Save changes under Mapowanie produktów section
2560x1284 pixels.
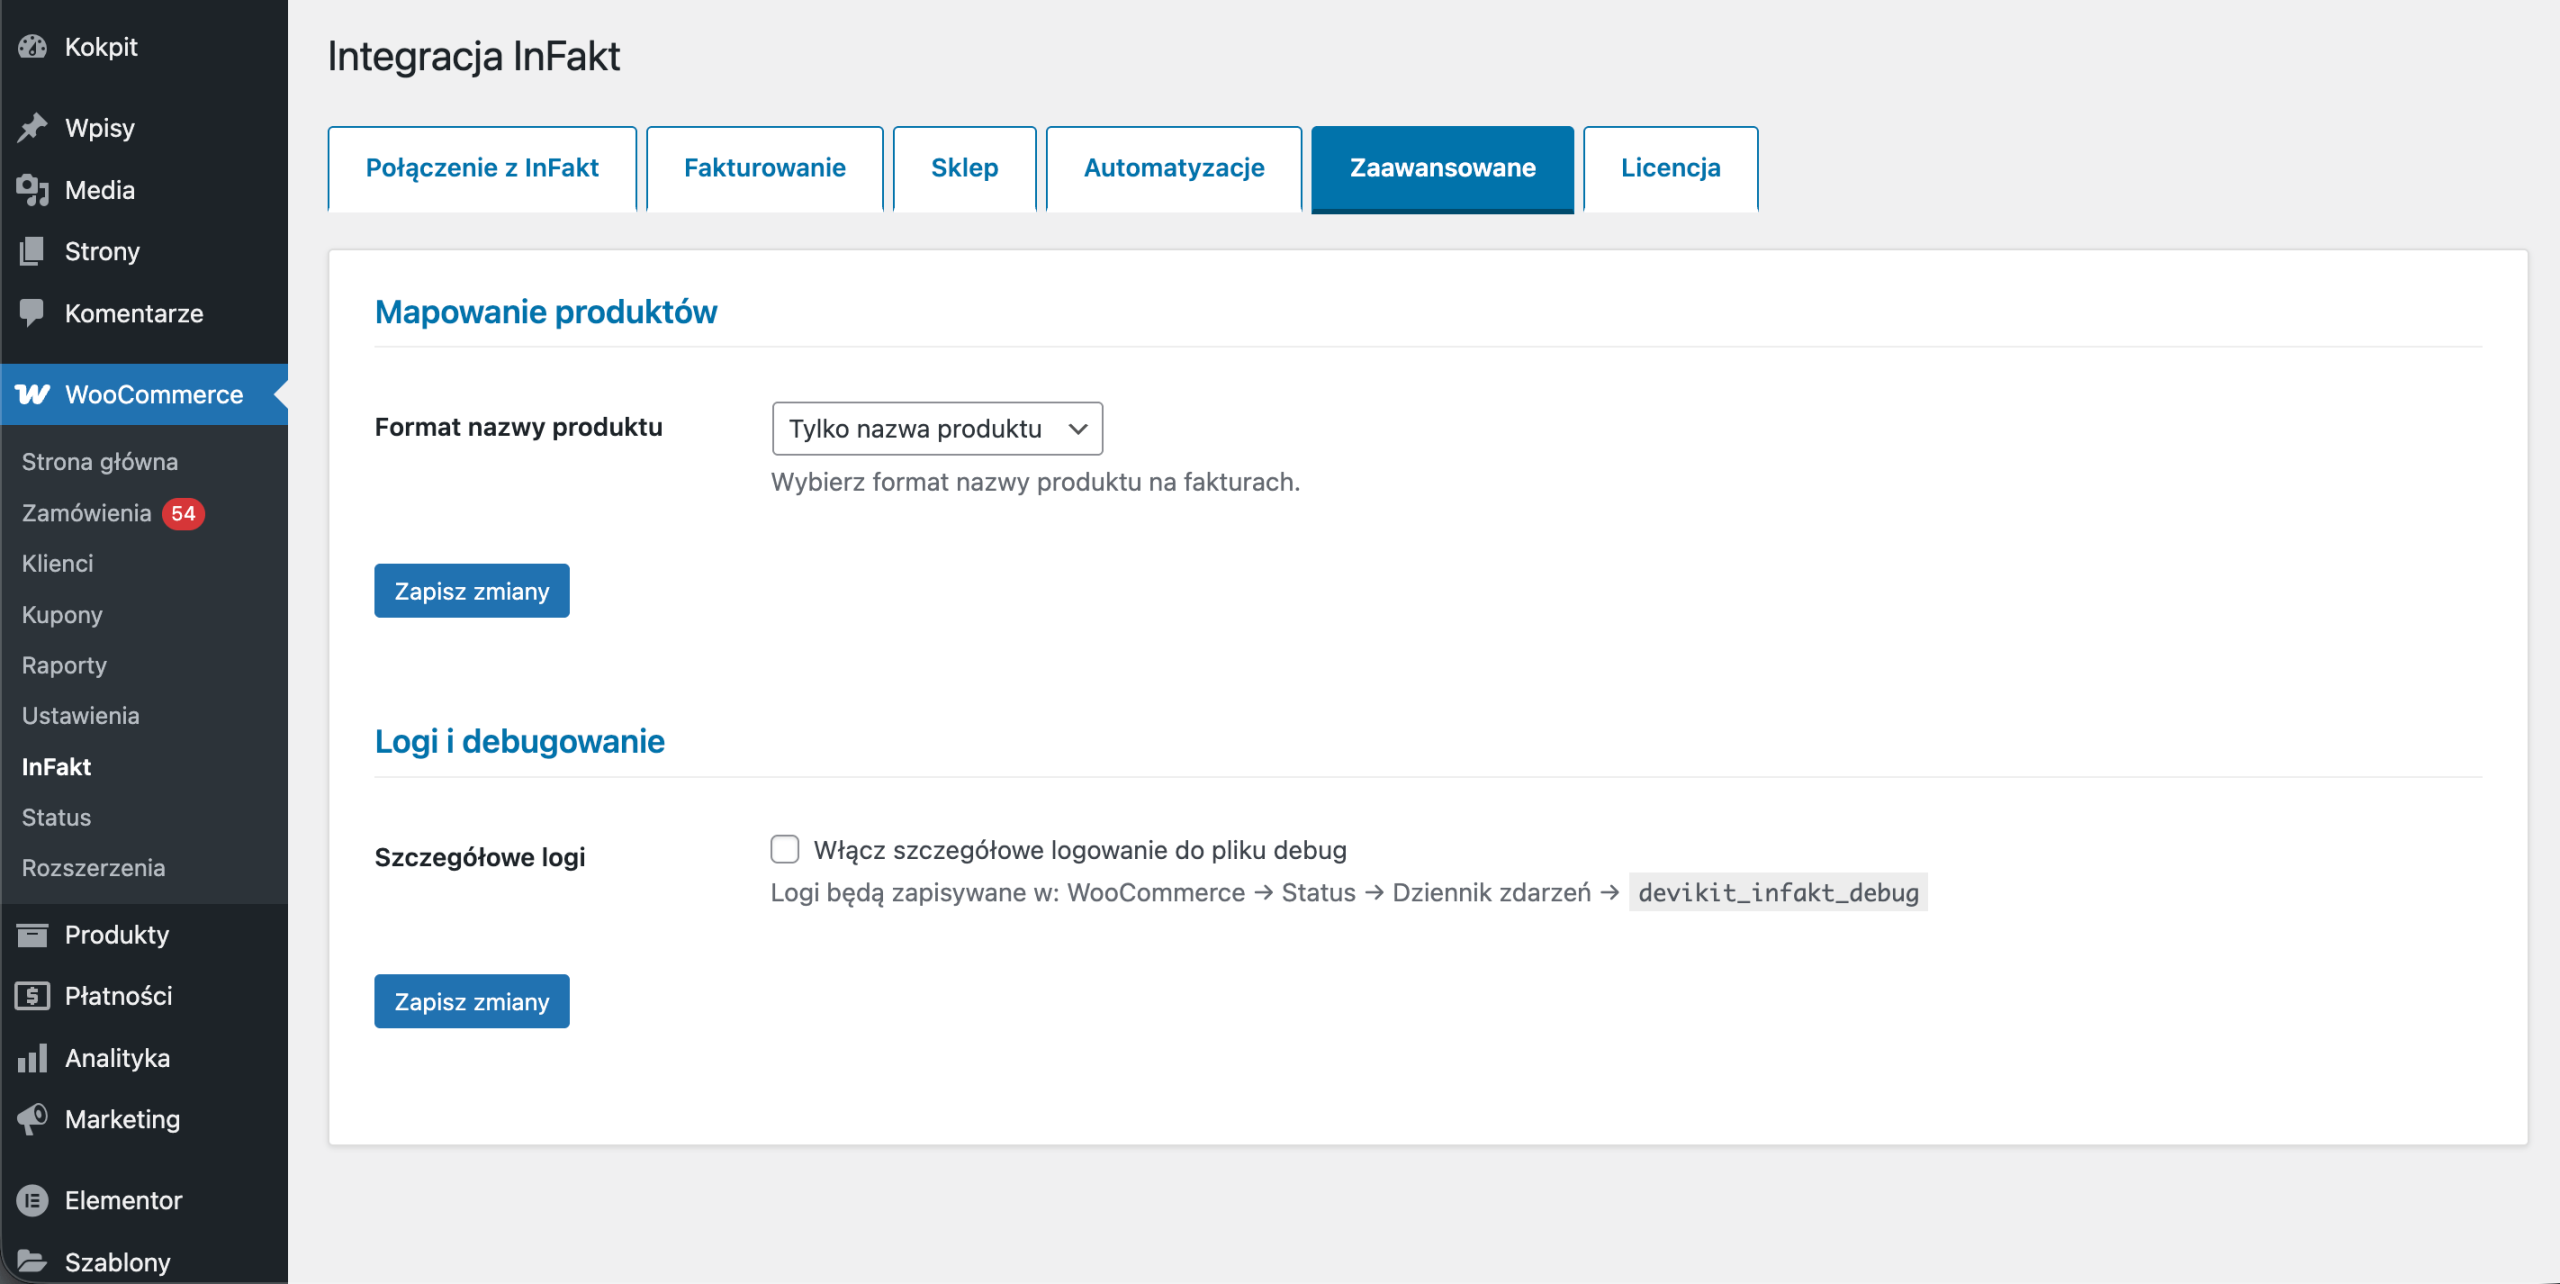click(x=472, y=591)
